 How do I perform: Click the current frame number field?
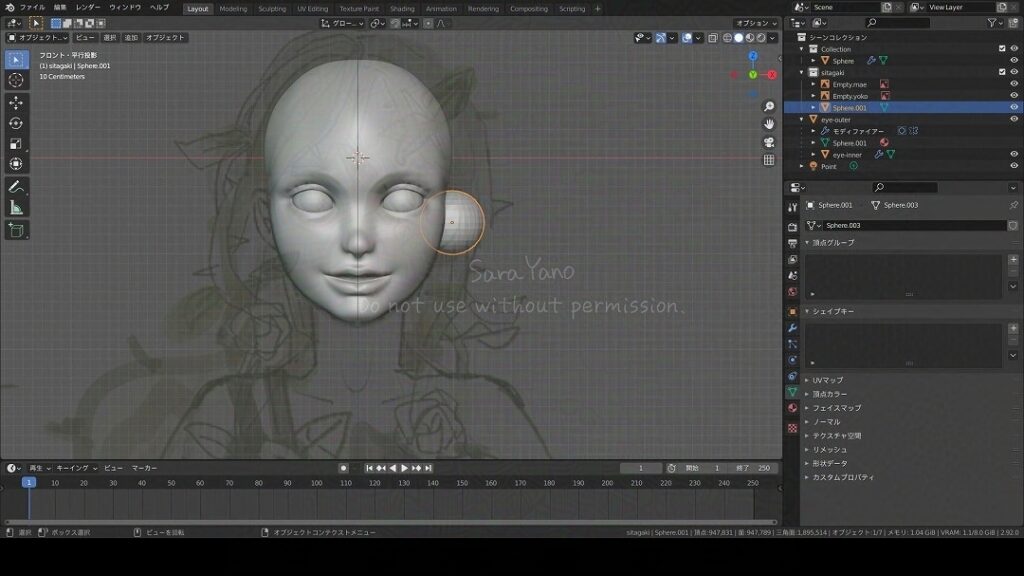click(641, 468)
